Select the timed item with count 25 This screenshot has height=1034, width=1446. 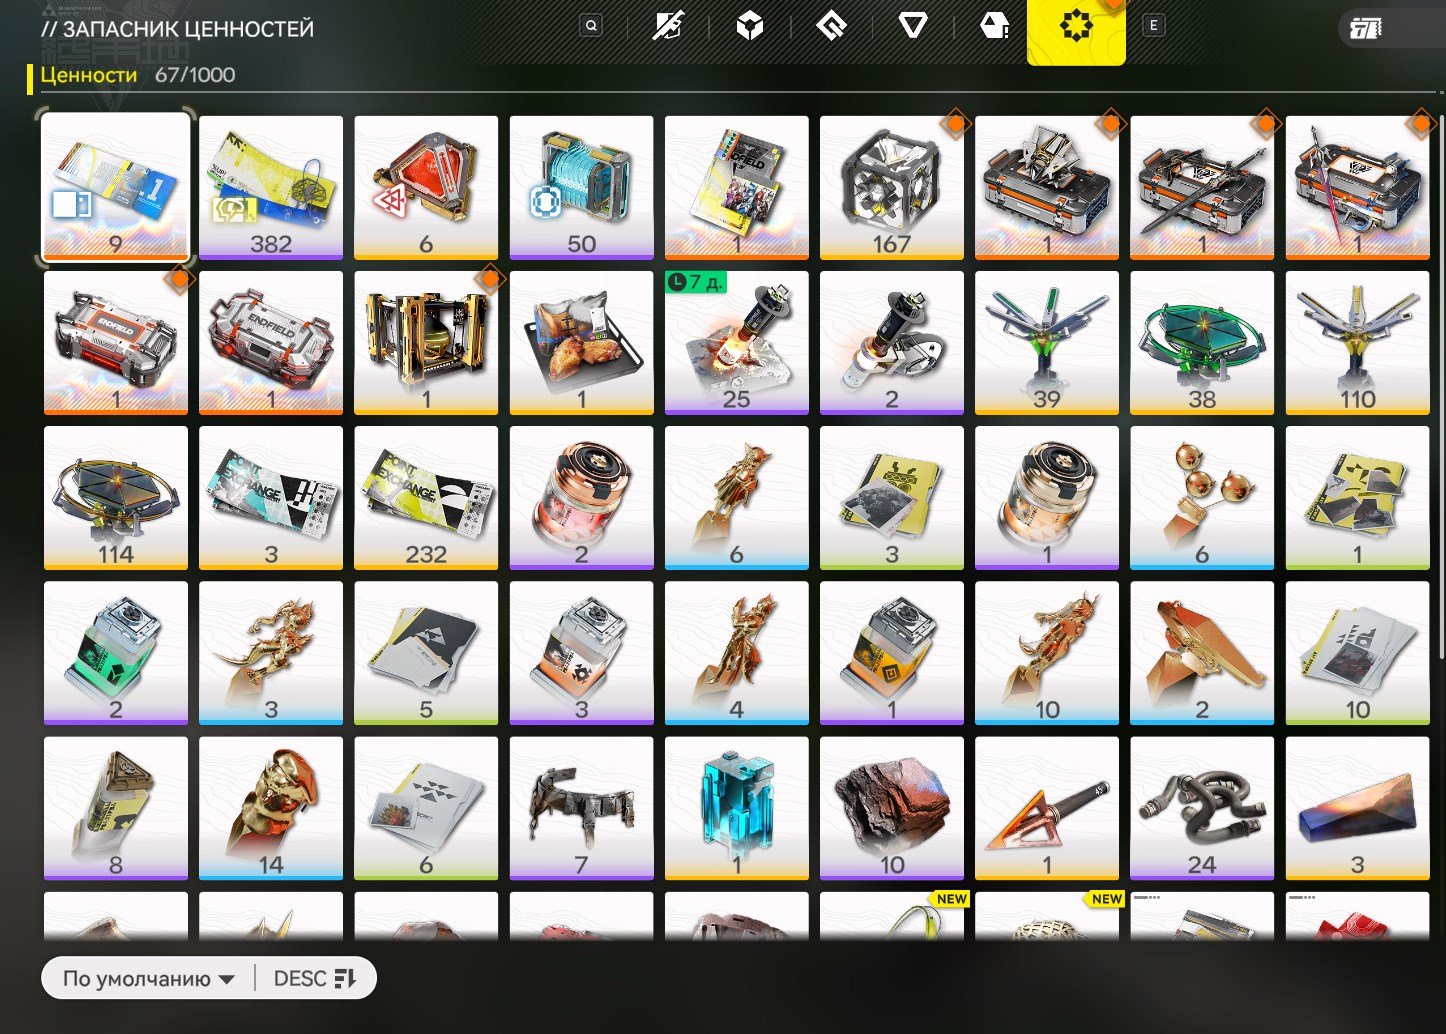click(x=737, y=342)
